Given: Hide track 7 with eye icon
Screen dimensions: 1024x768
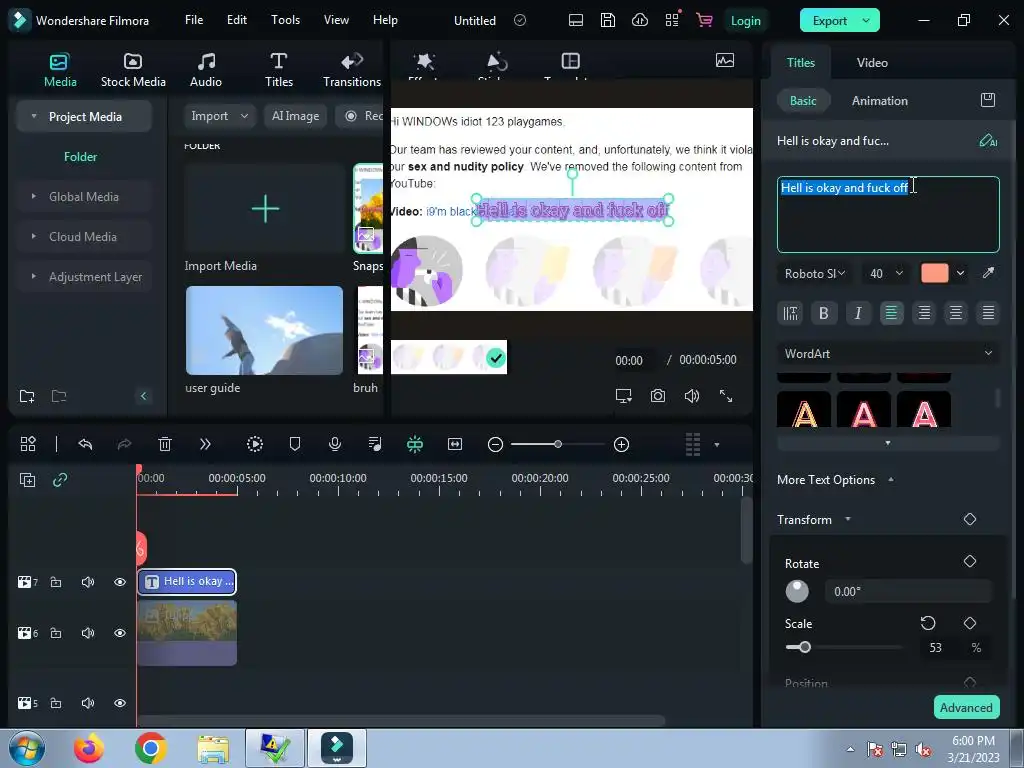Looking at the screenshot, I should [x=120, y=582].
